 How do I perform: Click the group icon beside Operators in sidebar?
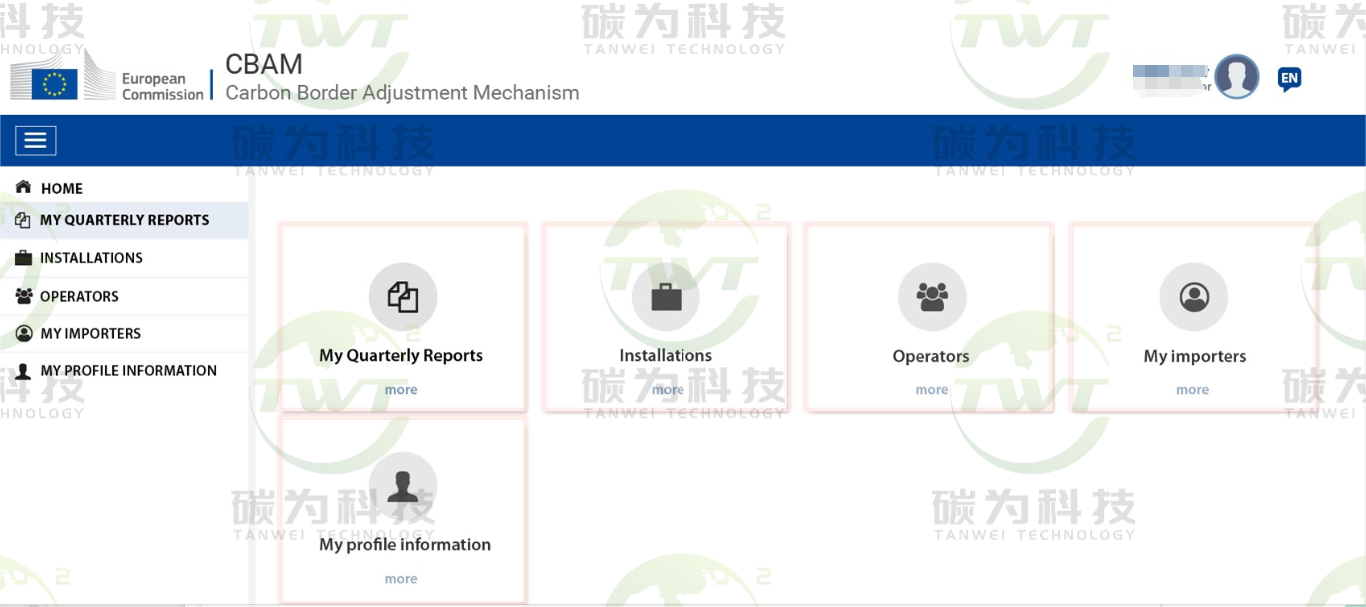23,296
